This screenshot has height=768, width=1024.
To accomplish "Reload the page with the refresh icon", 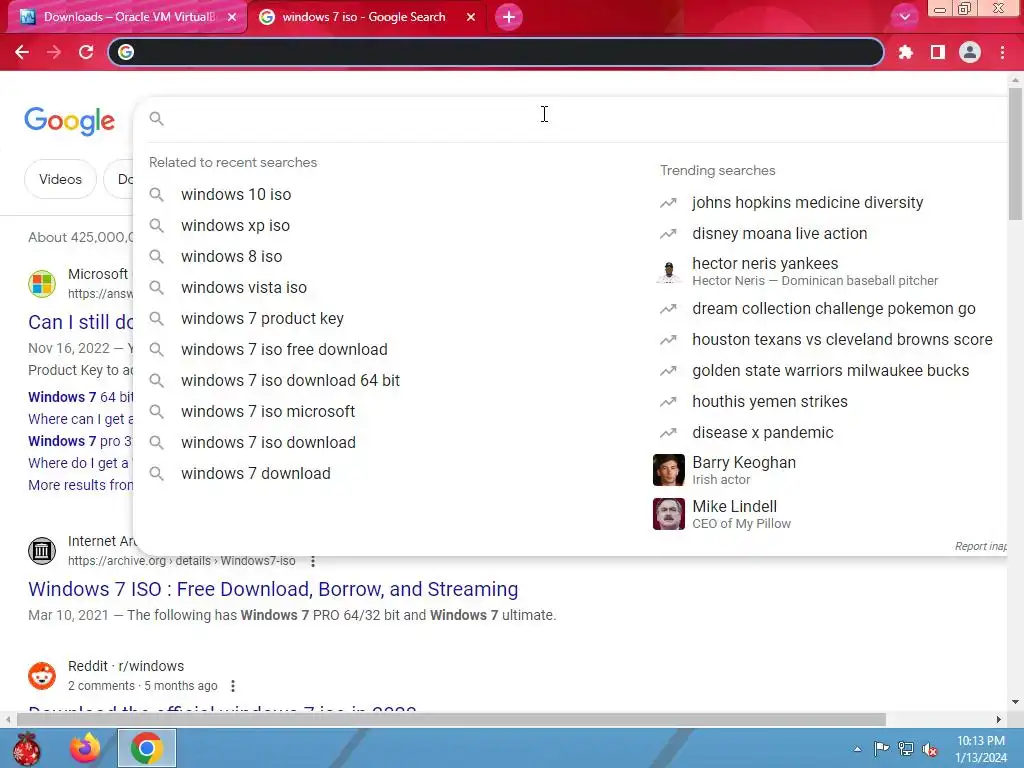I will (86, 52).
